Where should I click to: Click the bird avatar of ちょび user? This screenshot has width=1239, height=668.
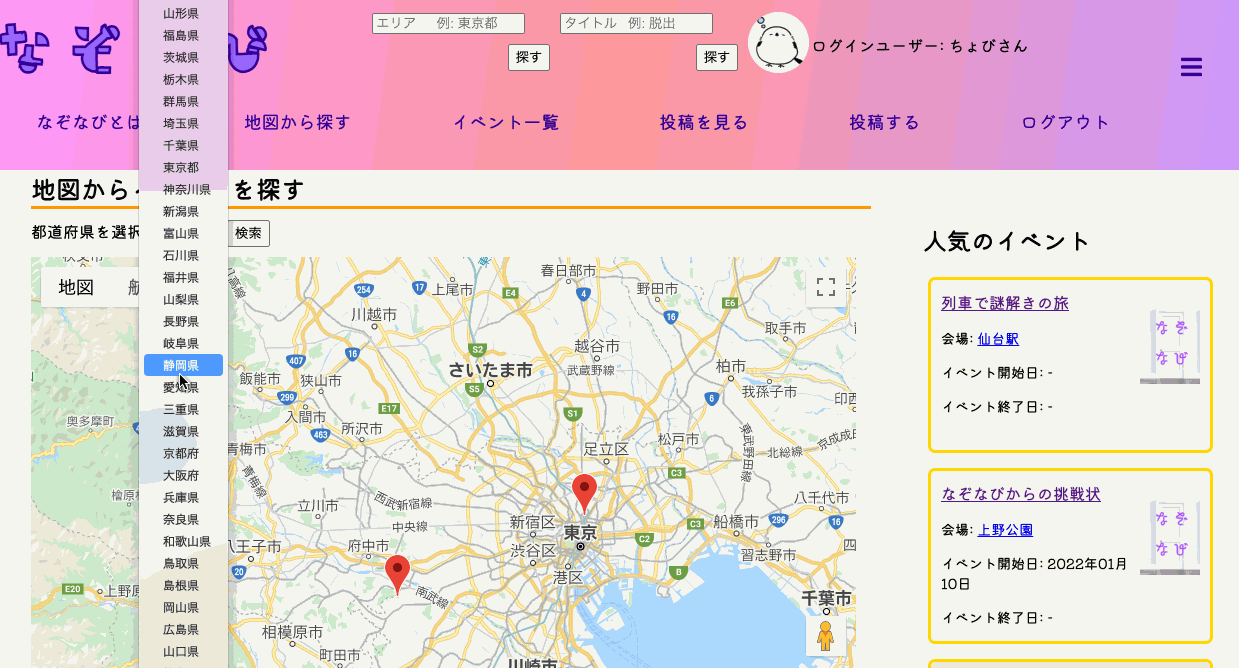[779, 43]
